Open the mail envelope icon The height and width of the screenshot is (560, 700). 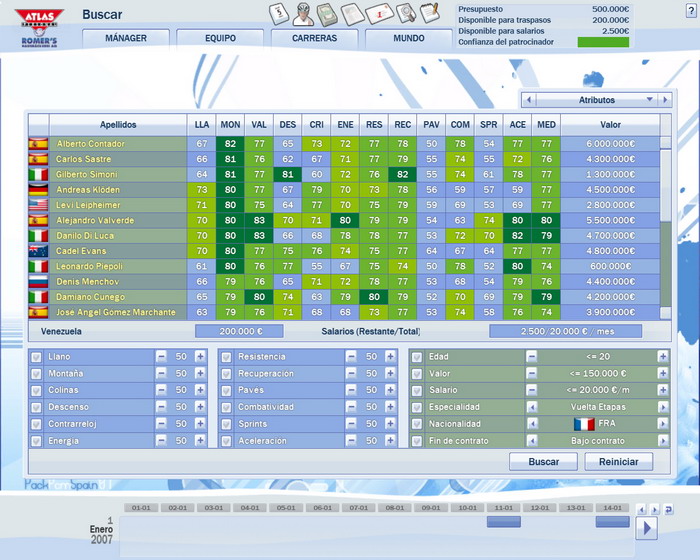click(379, 14)
